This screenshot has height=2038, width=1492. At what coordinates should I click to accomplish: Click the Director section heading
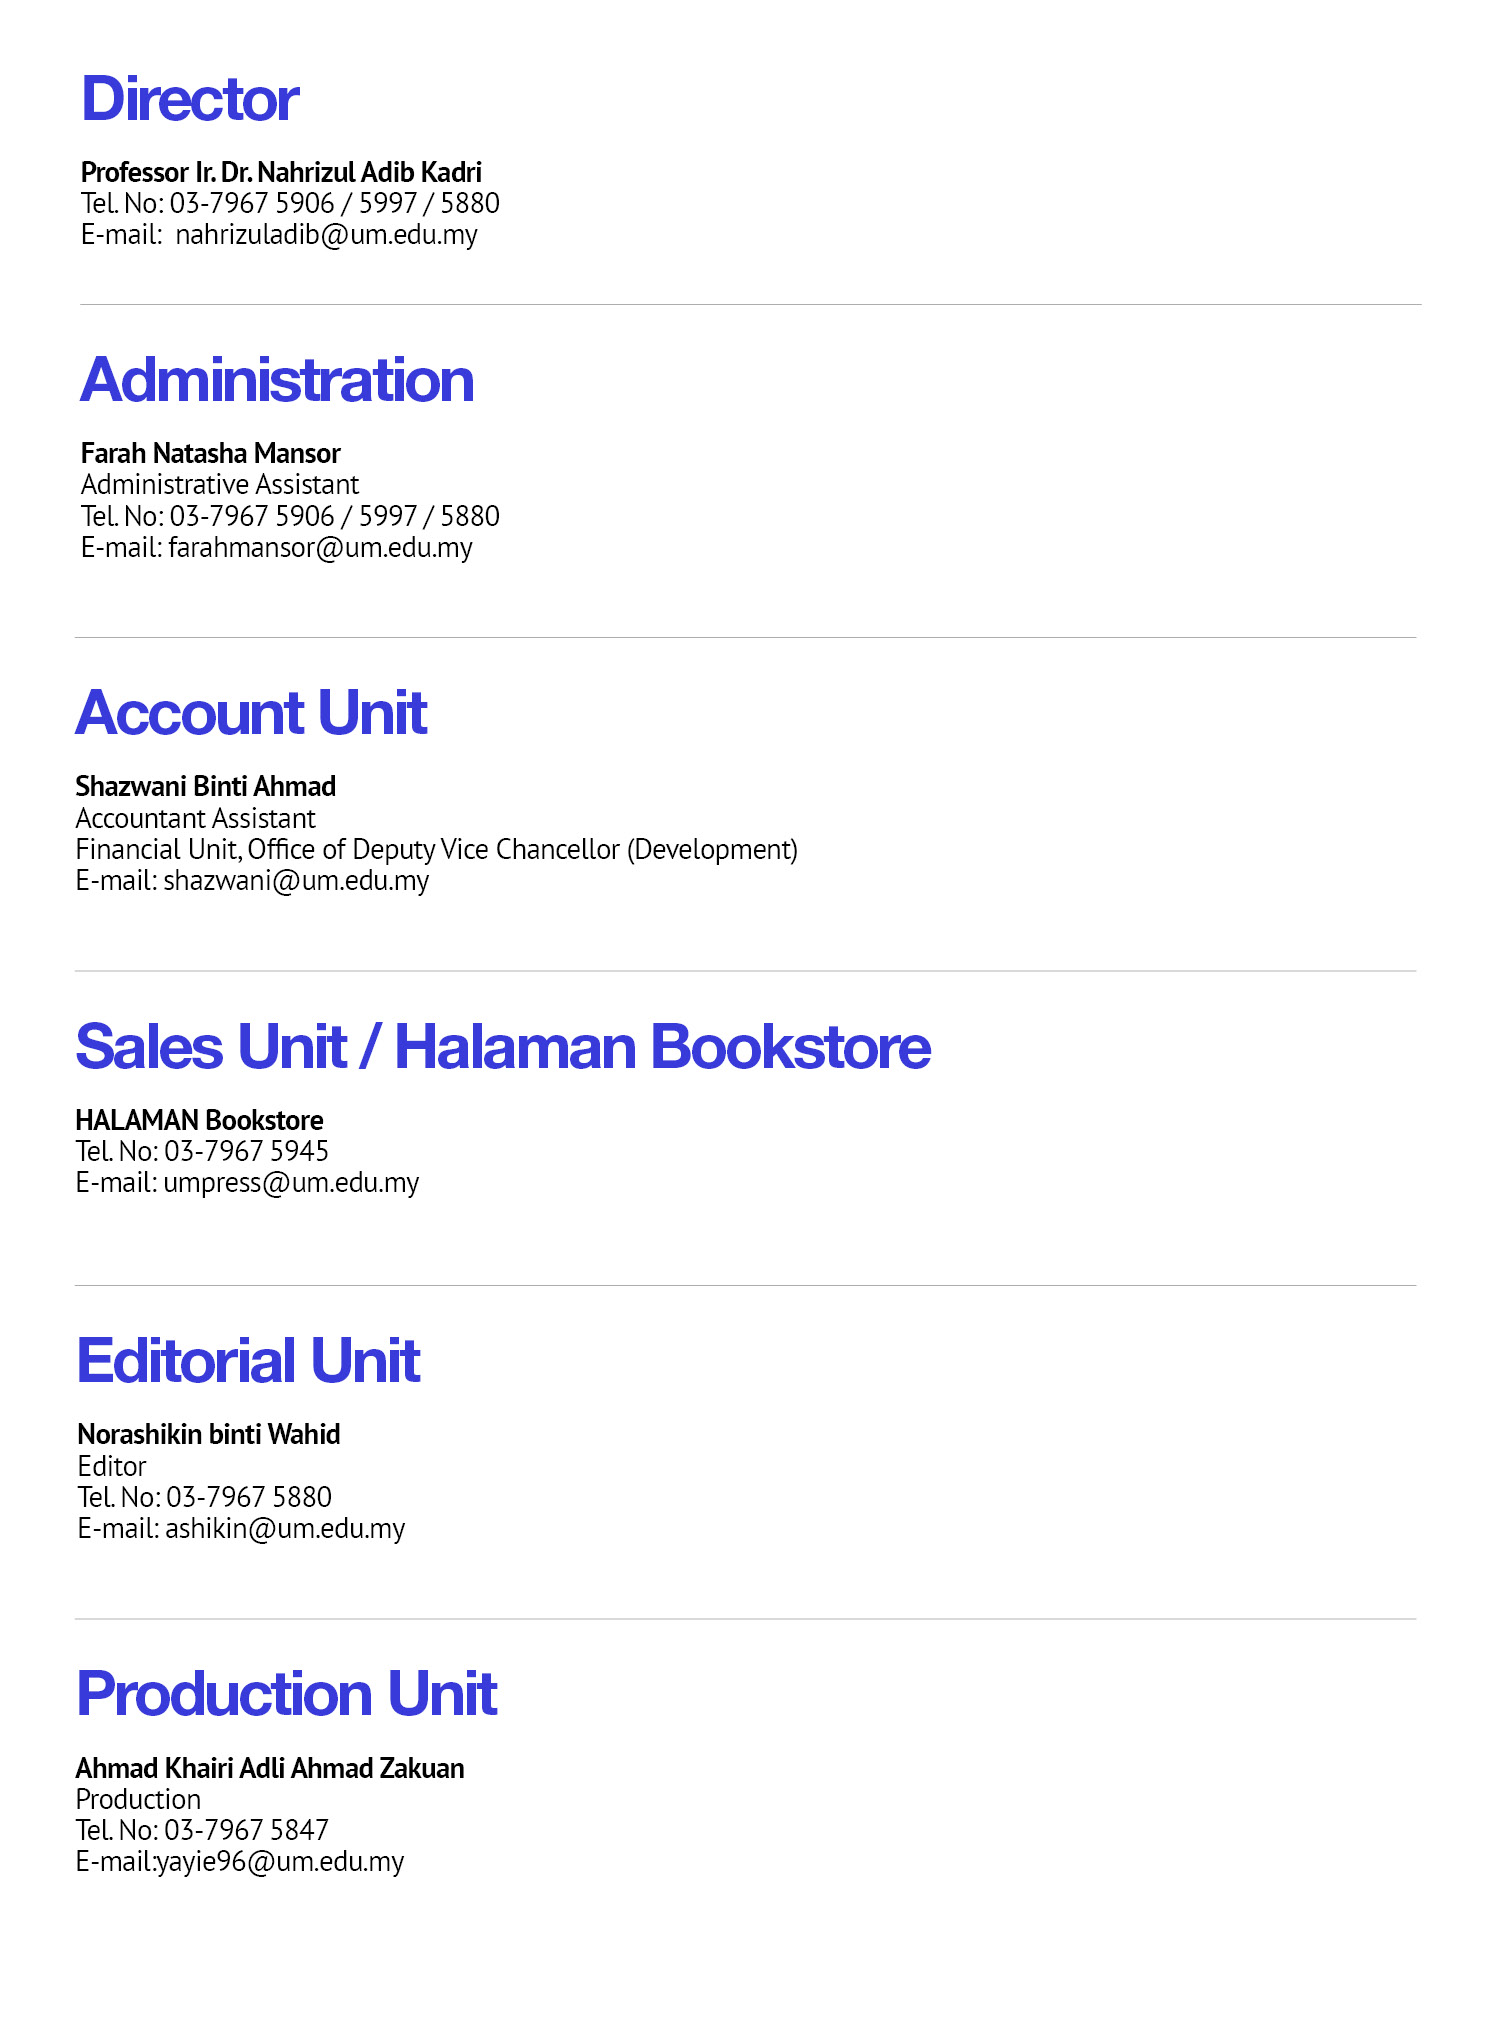click(x=190, y=99)
